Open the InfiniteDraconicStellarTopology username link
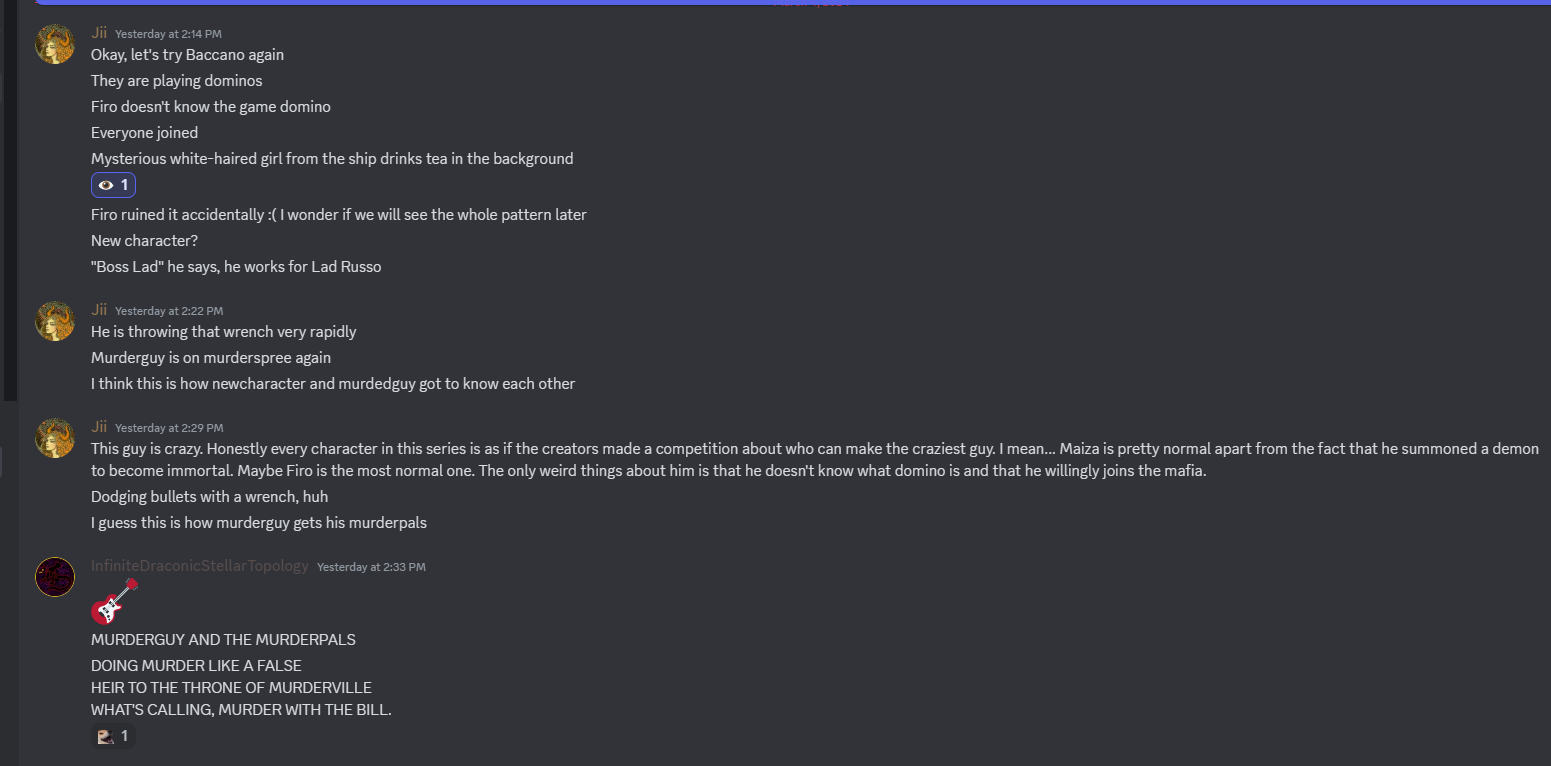The height and width of the screenshot is (766, 1551). pyautogui.click(x=200, y=566)
